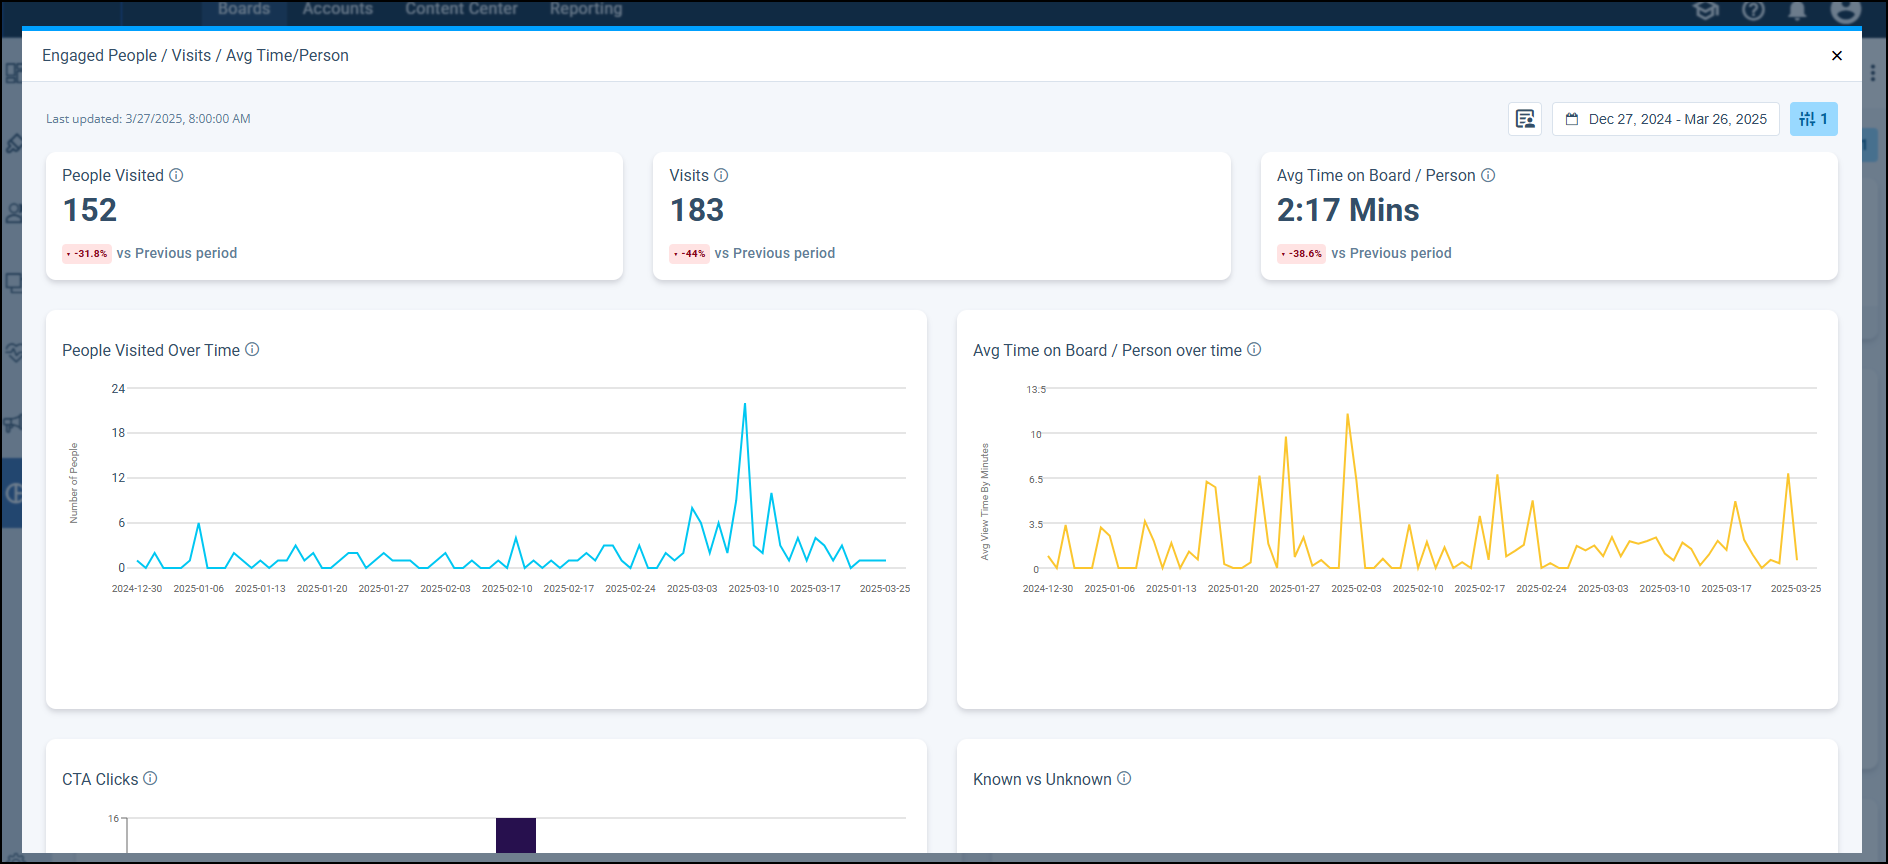The width and height of the screenshot is (1888, 864).
Task: Click the info icon next to Visits
Action: pyautogui.click(x=721, y=175)
